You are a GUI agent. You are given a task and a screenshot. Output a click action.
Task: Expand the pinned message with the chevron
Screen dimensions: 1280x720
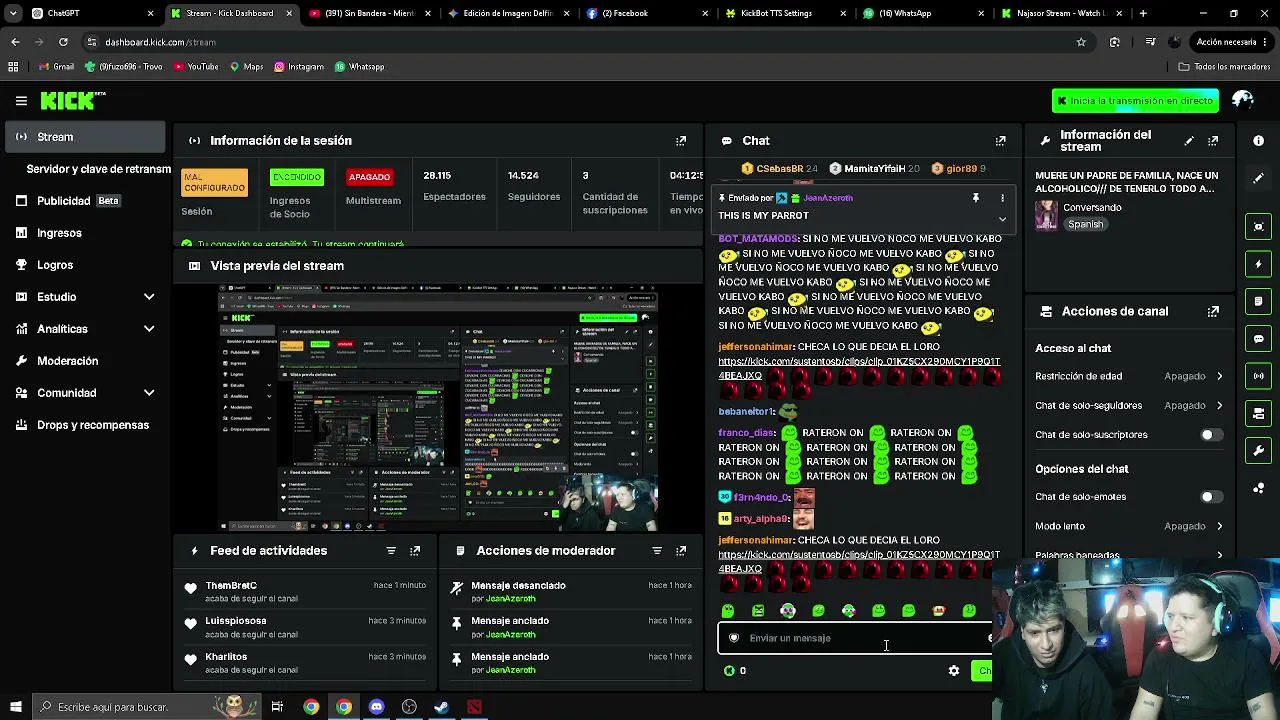1002,219
